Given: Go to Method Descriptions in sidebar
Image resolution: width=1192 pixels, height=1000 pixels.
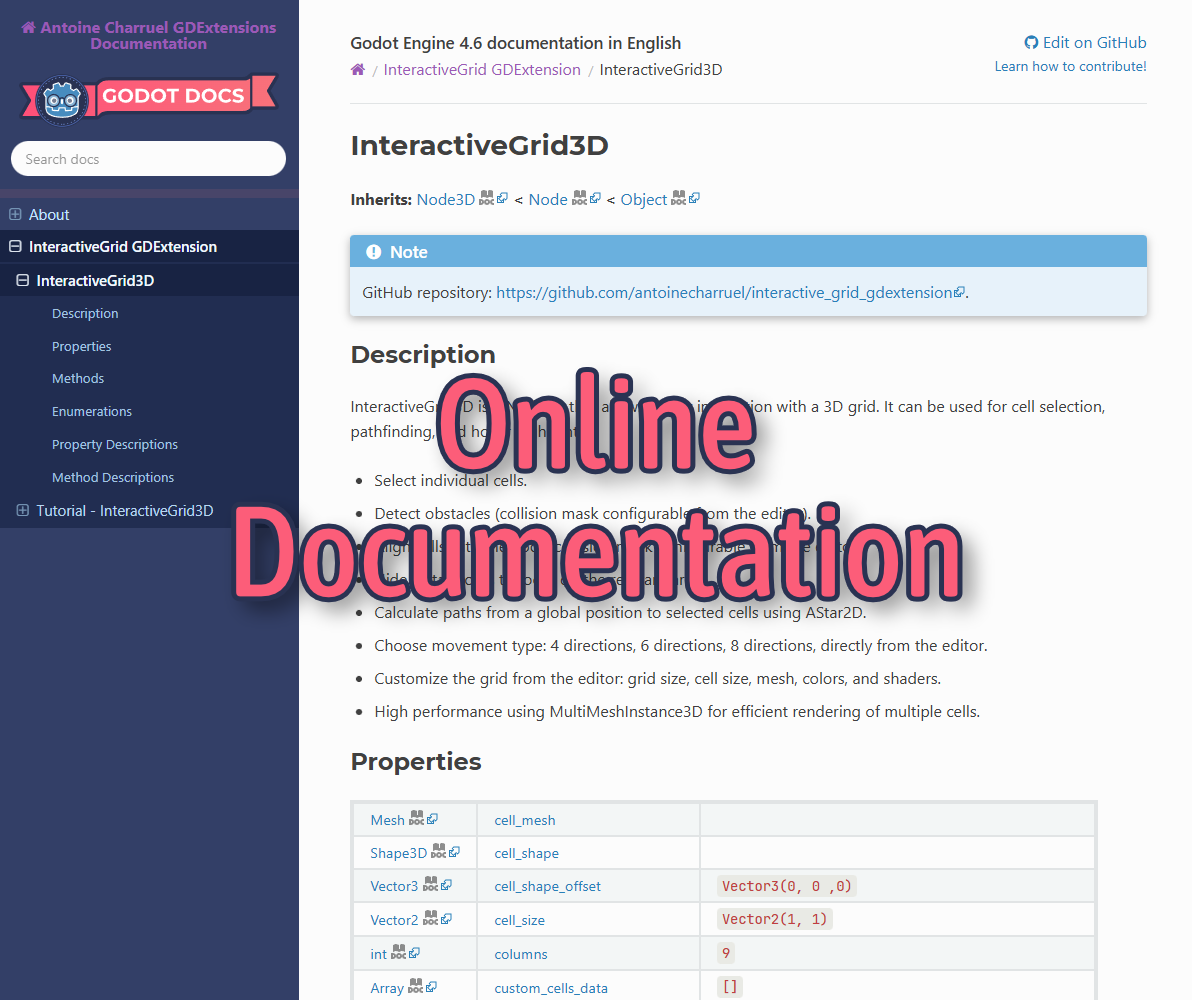Looking at the screenshot, I should point(113,478).
